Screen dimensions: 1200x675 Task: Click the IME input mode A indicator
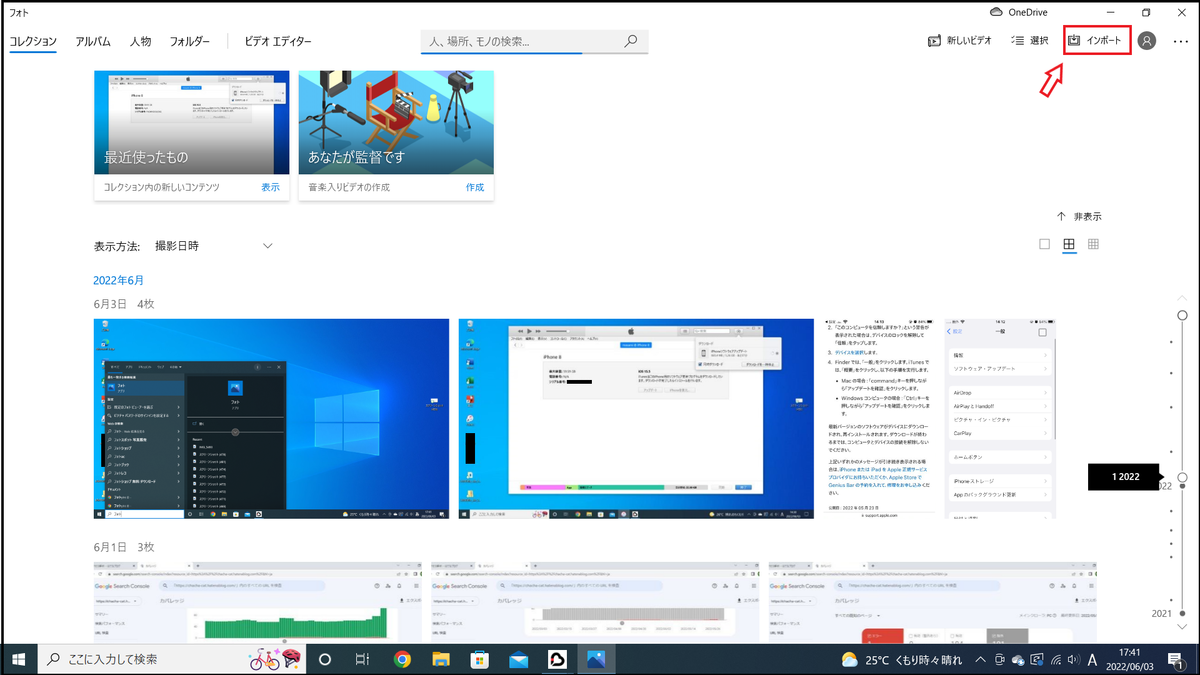point(1093,659)
